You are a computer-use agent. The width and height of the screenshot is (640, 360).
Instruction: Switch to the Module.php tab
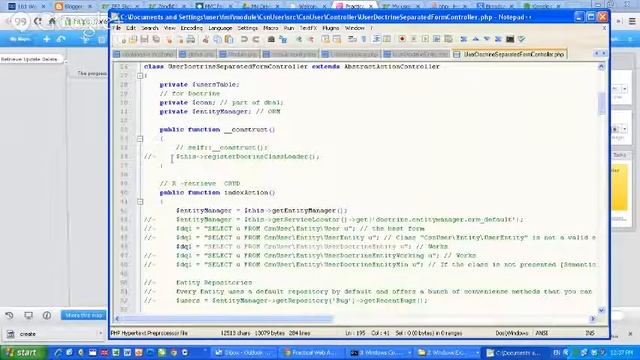click(x=239, y=54)
